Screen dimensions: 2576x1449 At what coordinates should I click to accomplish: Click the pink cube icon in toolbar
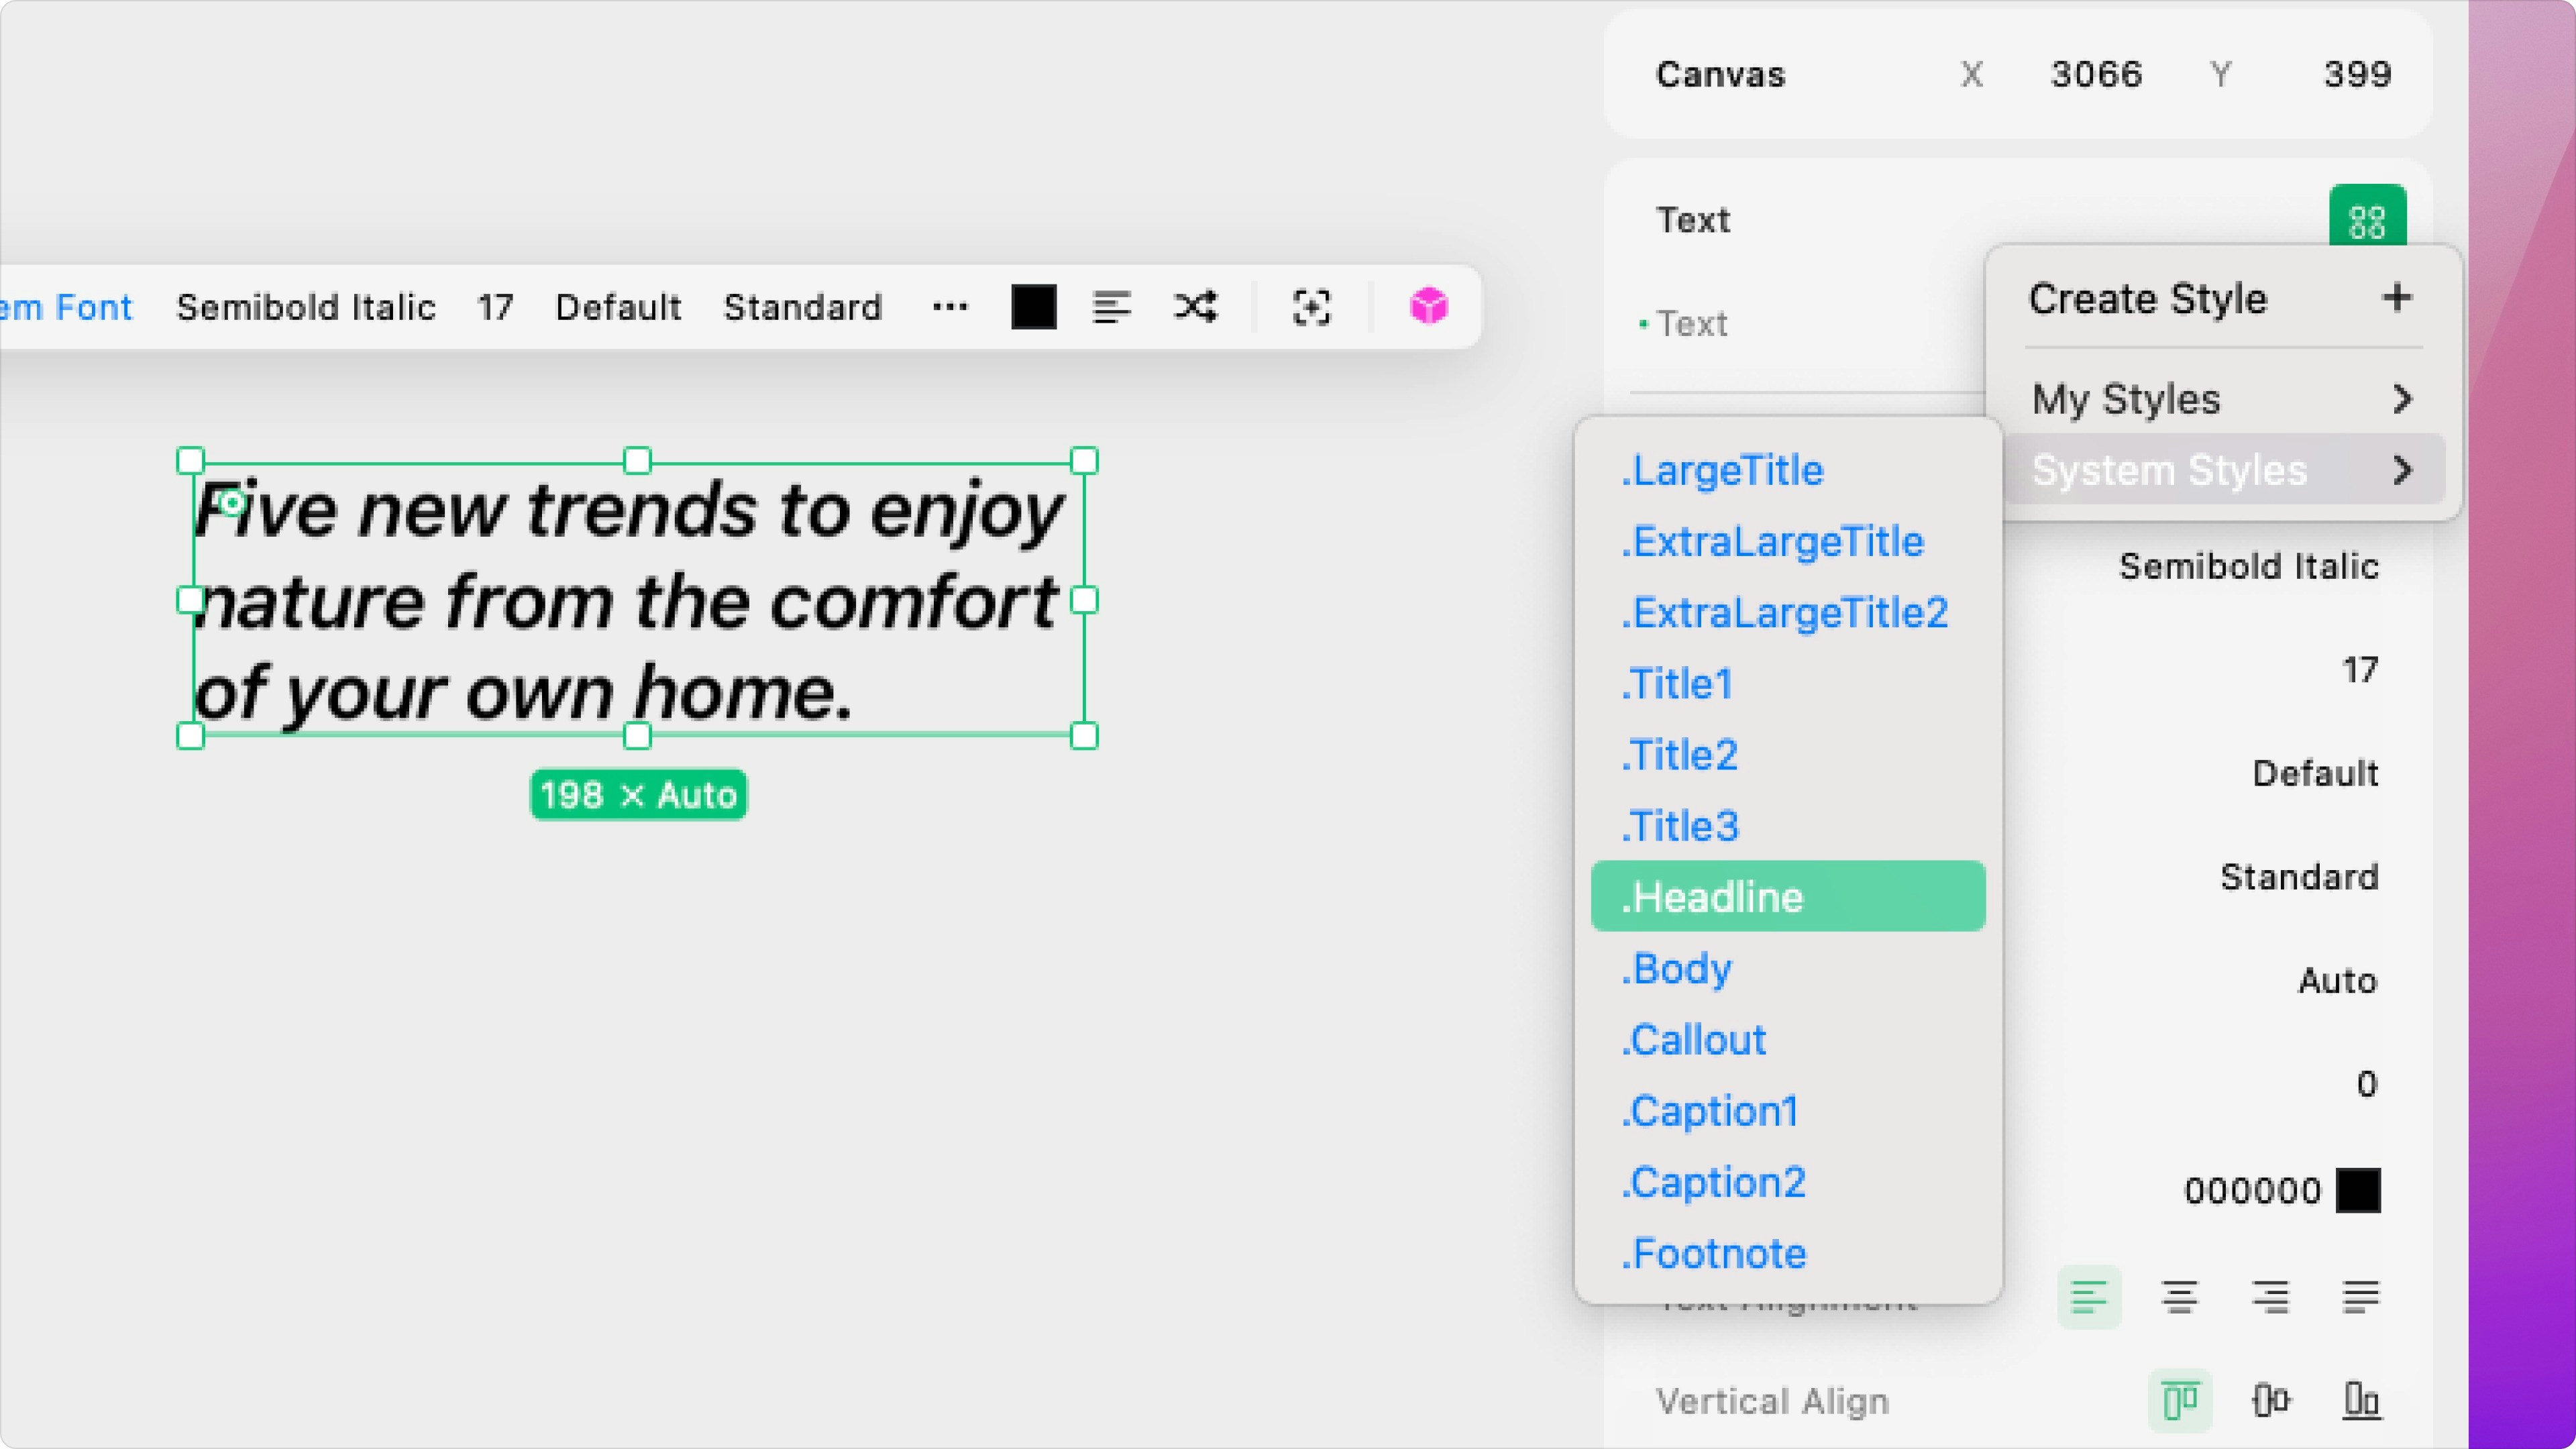[1428, 306]
